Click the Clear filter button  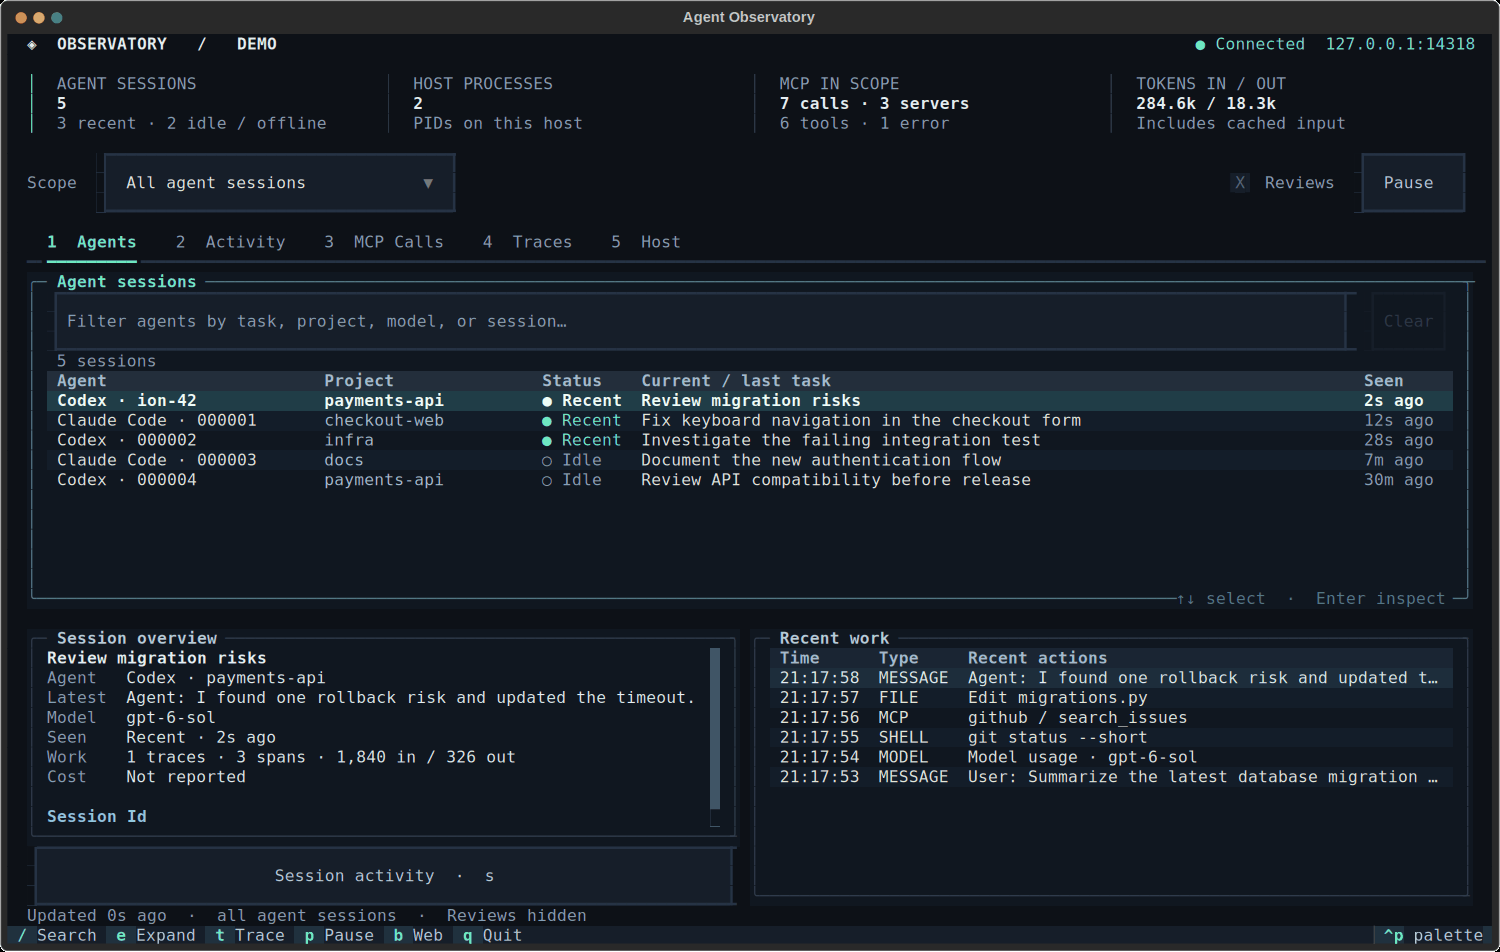(1408, 321)
